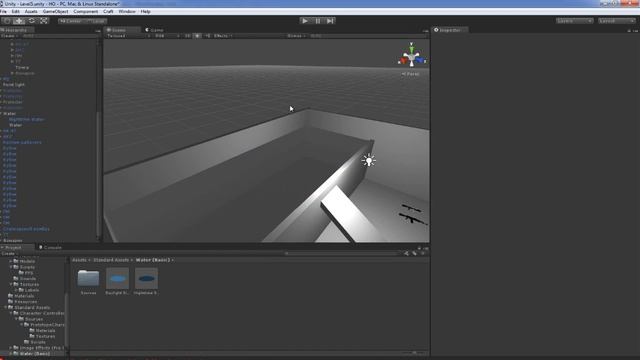This screenshot has height=360, width=640.
Task: Open Hierarchy Create dropdown
Action: click(9, 36)
